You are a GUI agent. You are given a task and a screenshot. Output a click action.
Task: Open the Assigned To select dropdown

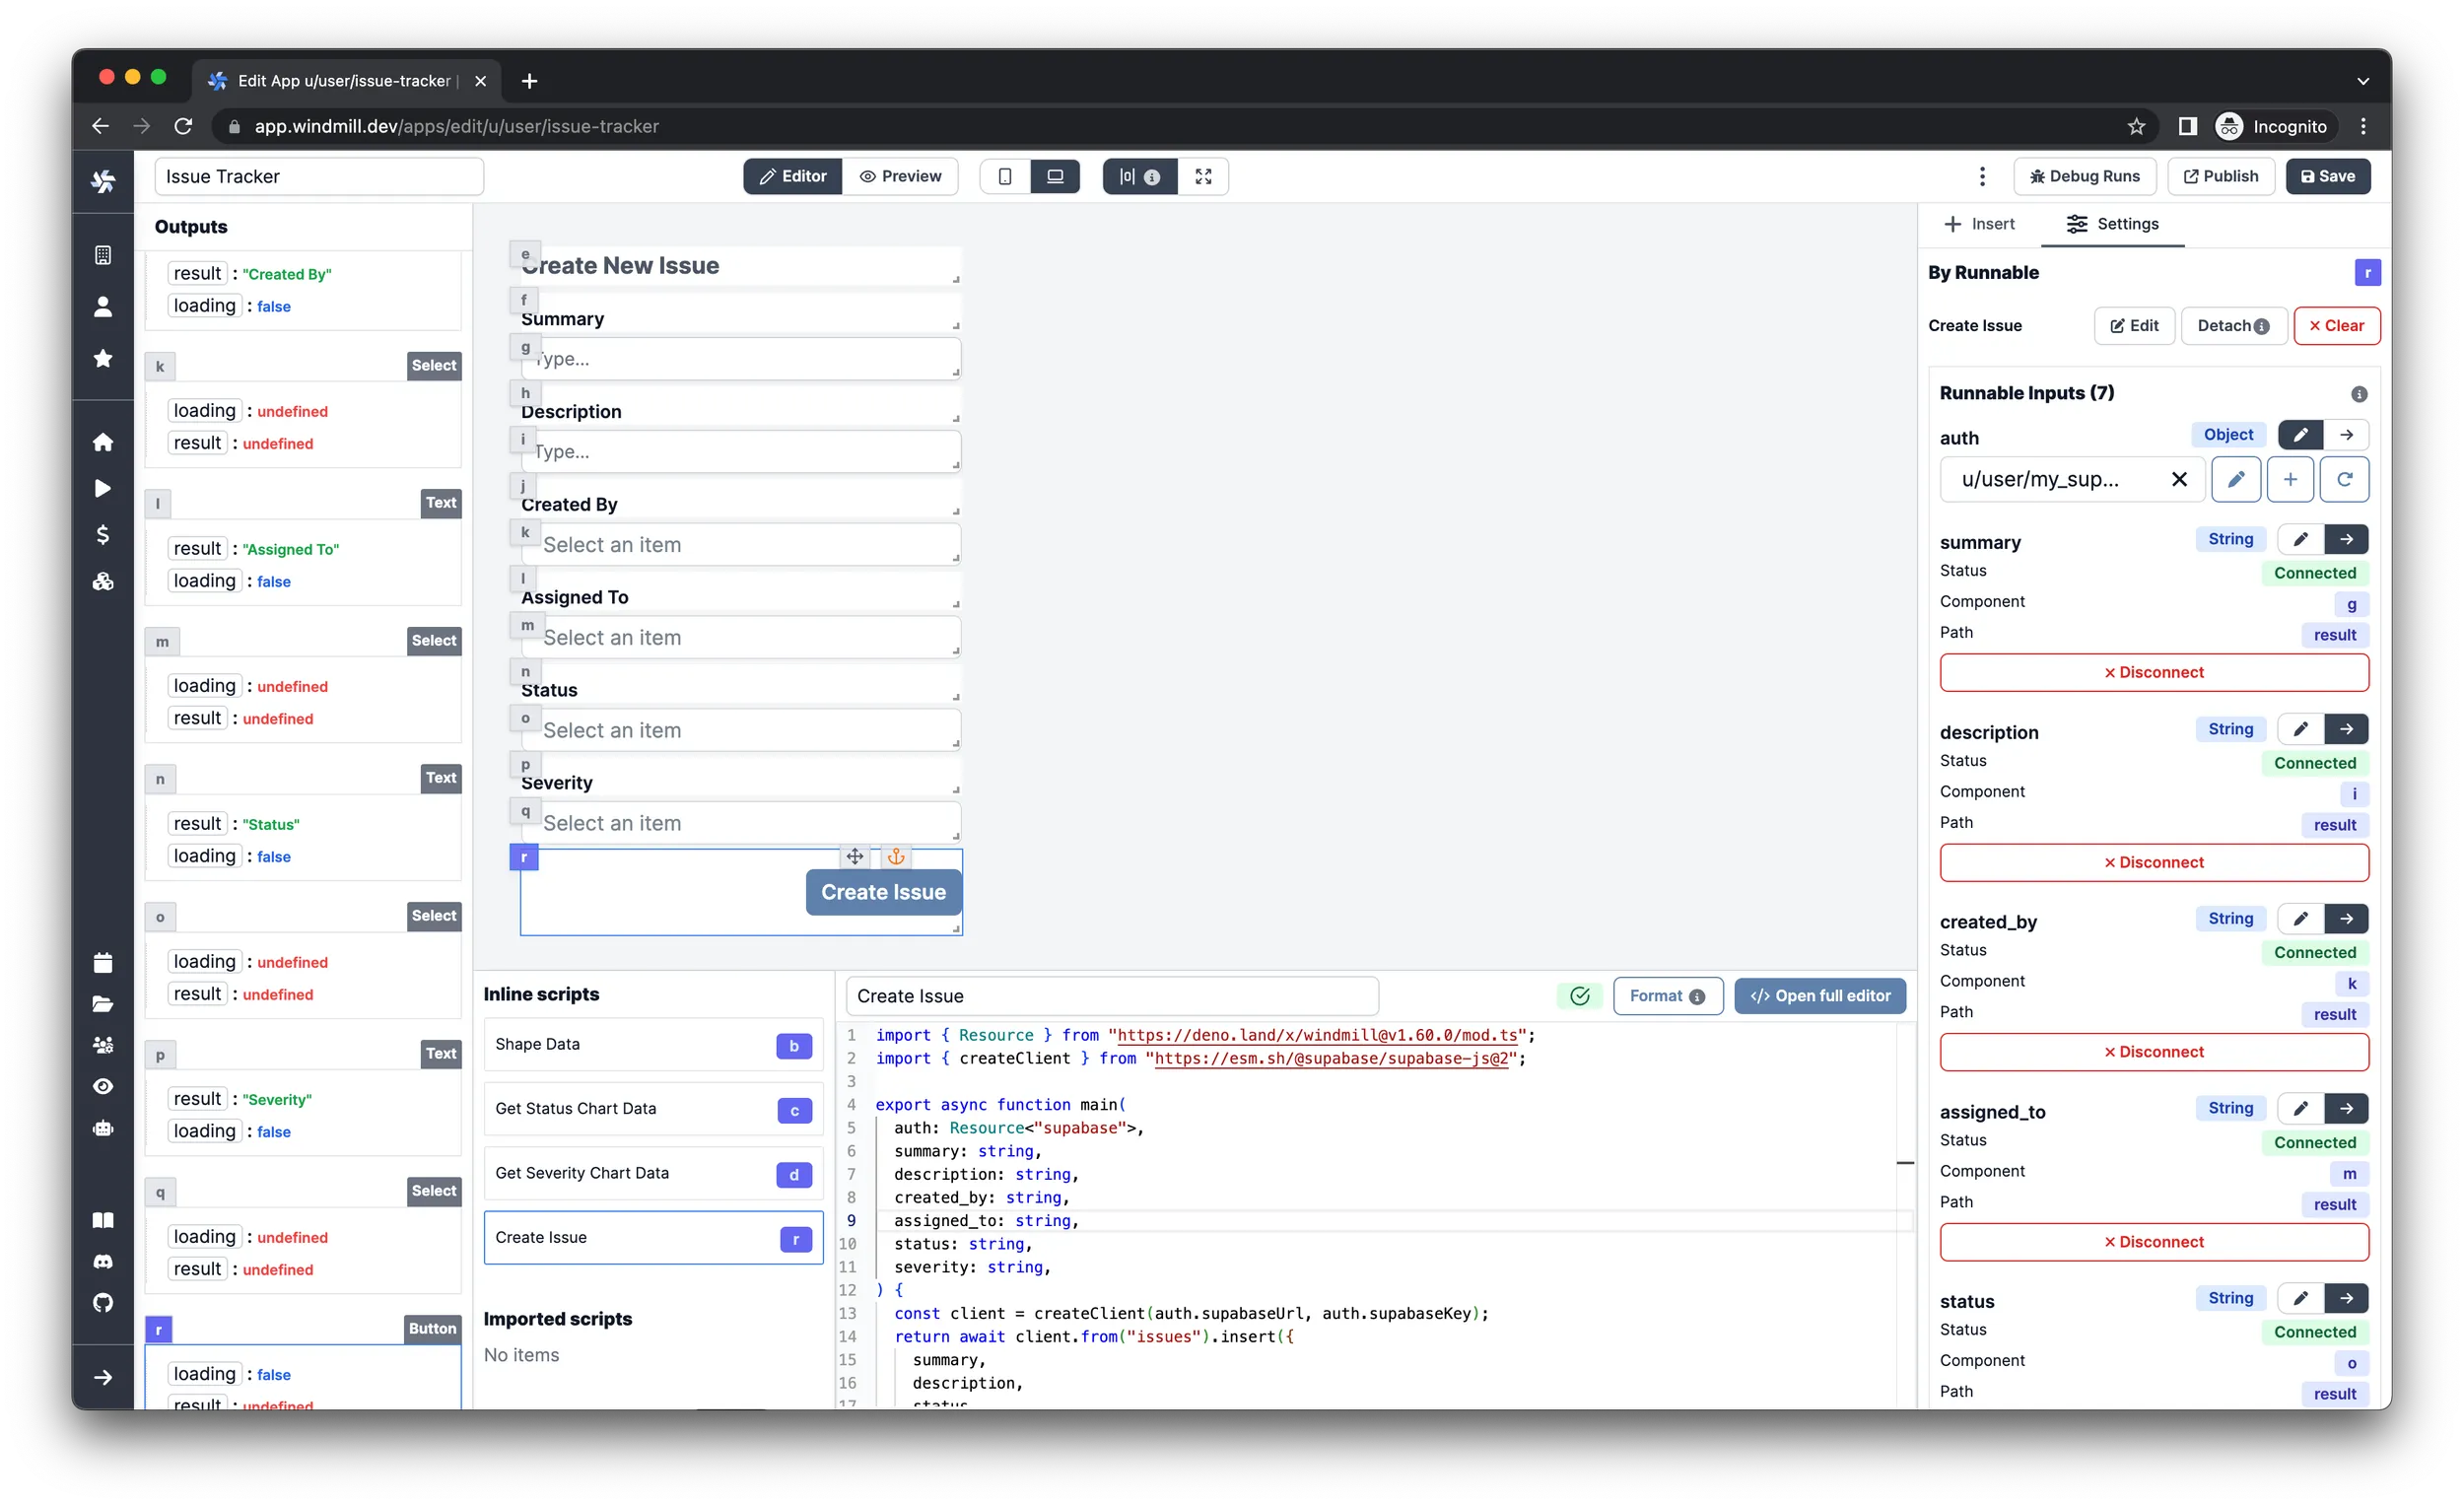pyautogui.click(x=740, y=637)
